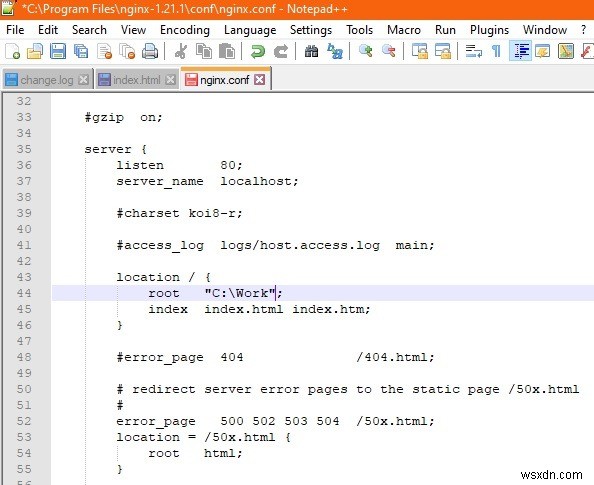594x485 pixels.
Task: Click the "location = /50x.html {" line
Action: (204, 437)
